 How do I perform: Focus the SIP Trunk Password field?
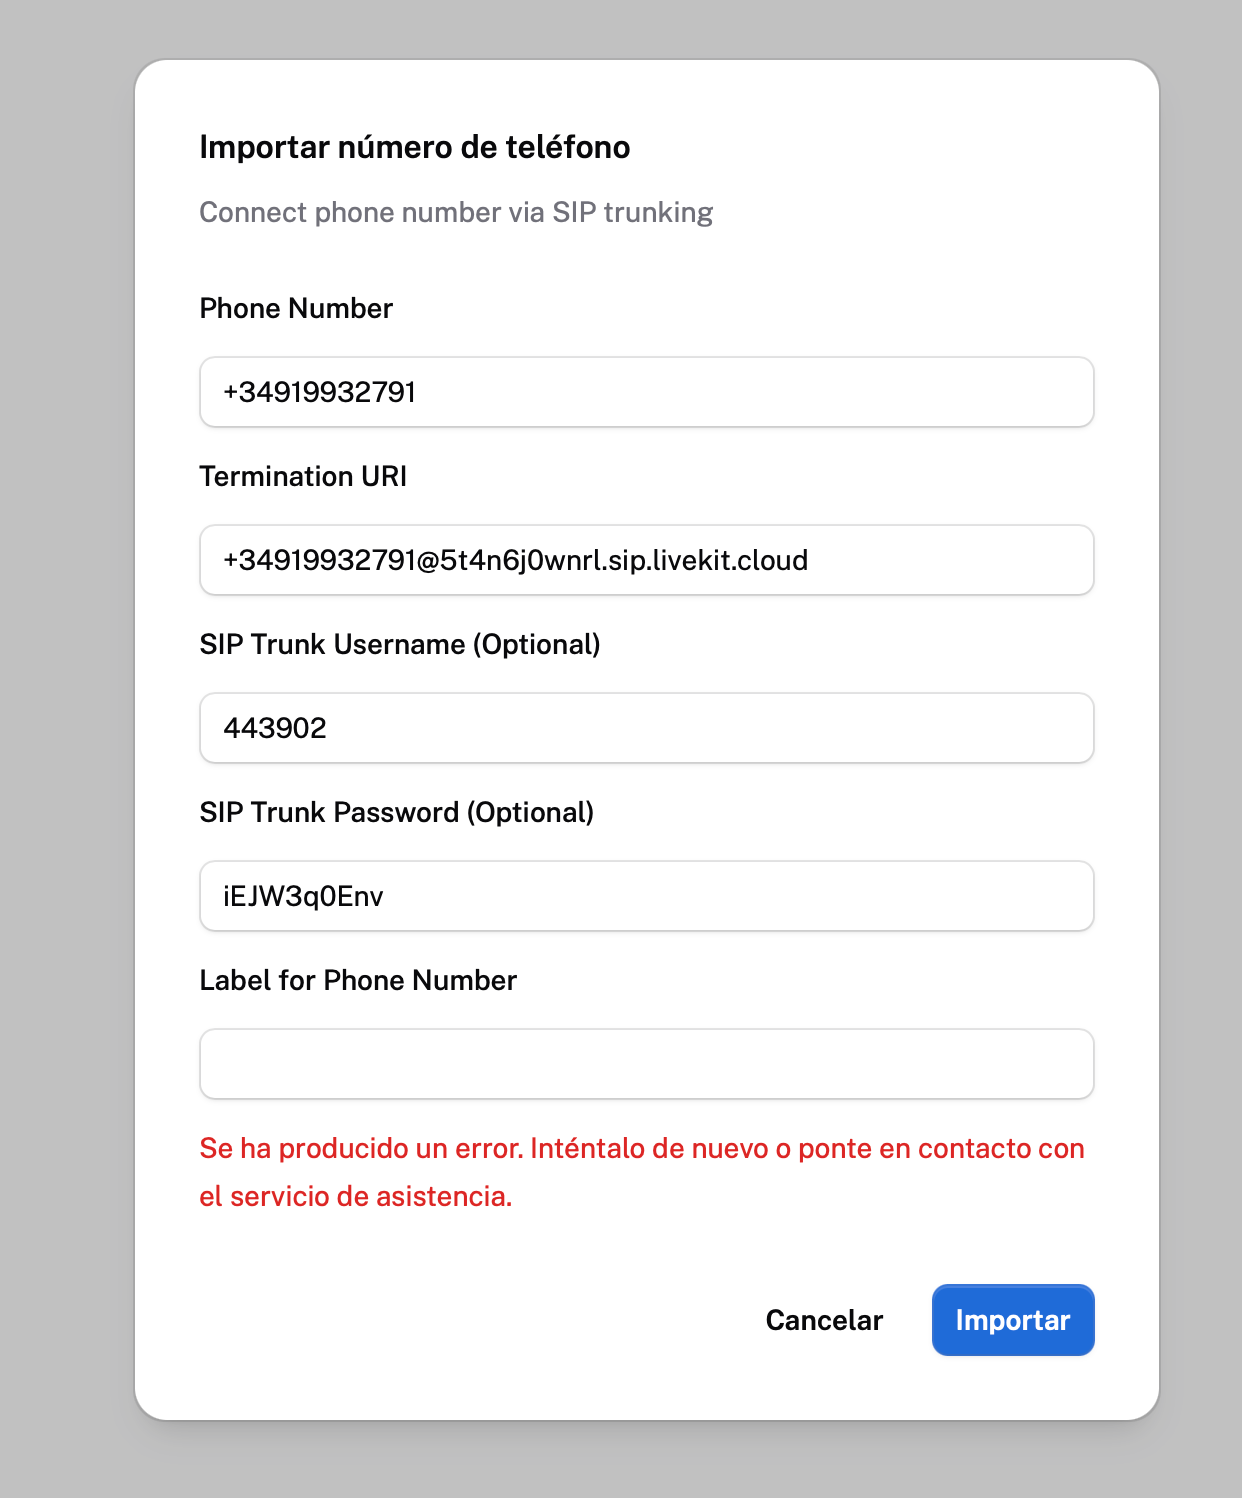tap(647, 896)
